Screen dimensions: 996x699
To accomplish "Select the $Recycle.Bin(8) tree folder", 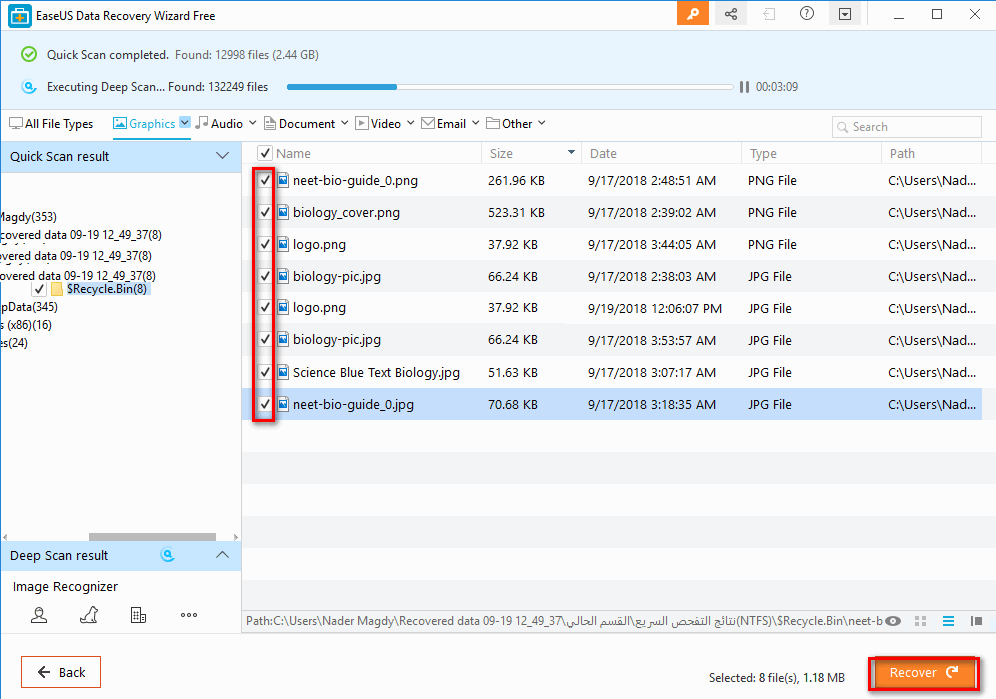I will (107, 289).
